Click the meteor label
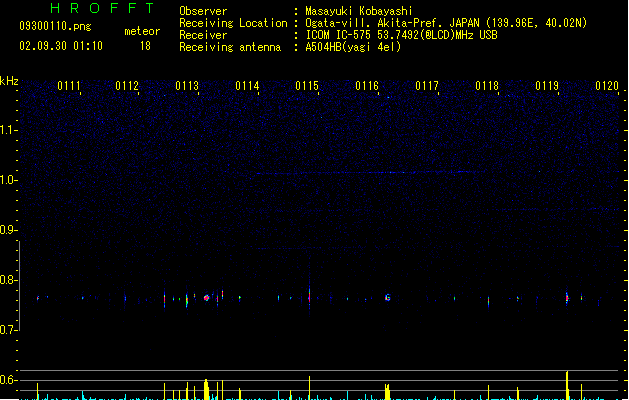Viewport: 629px width, 400px height. coord(142,31)
